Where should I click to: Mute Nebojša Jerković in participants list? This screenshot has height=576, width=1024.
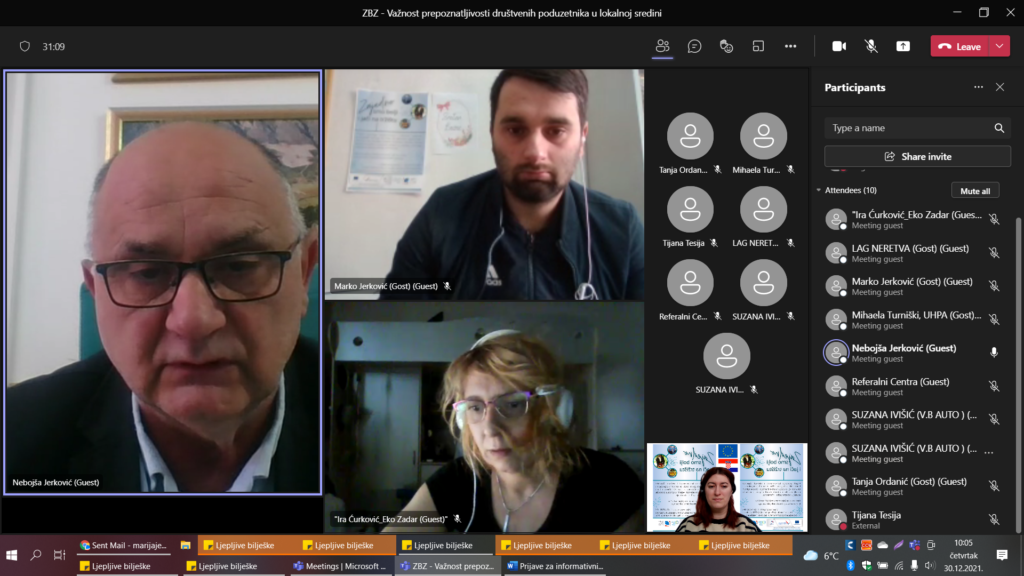coord(993,352)
